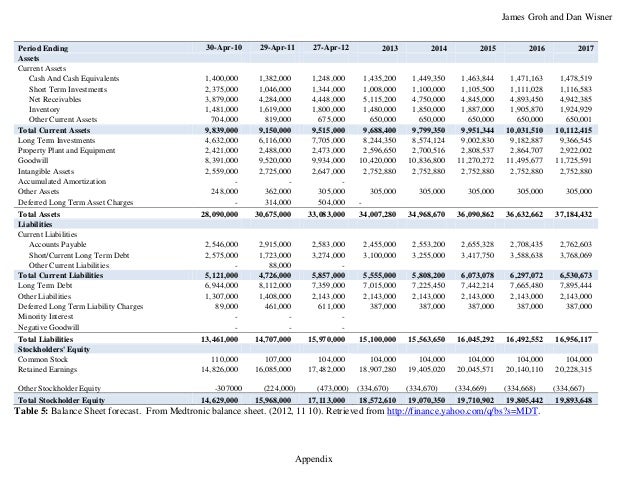Click the 'Stockholders' Equity' section heading
The image size is (638, 493).
pyautogui.click(x=54, y=349)
